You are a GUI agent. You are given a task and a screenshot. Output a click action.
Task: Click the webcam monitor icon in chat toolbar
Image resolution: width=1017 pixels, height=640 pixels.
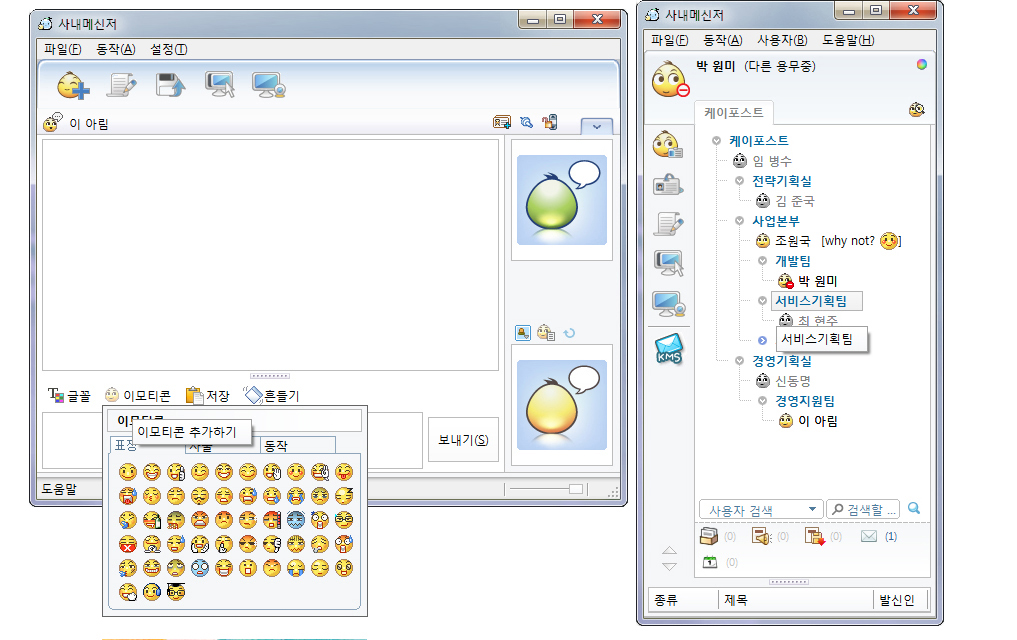[x=219, y=86]
